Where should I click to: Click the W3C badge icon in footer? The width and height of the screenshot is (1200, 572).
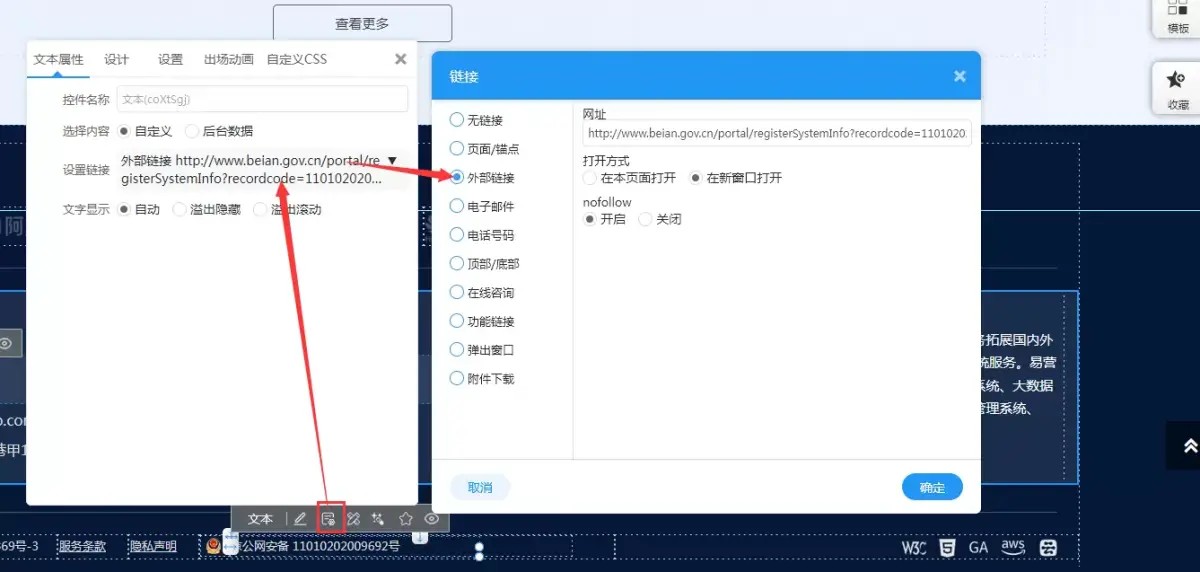915,548
